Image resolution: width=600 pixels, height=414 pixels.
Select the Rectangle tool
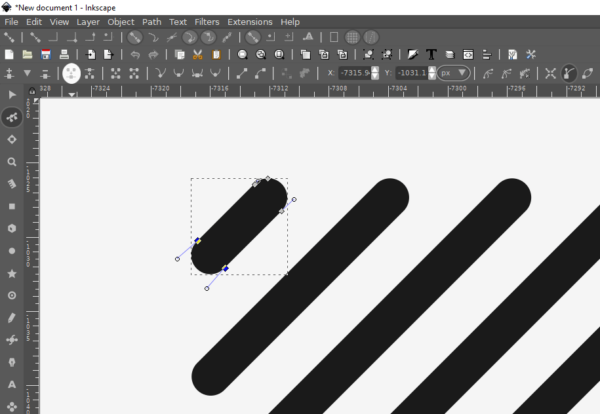(x=12, y=206)
